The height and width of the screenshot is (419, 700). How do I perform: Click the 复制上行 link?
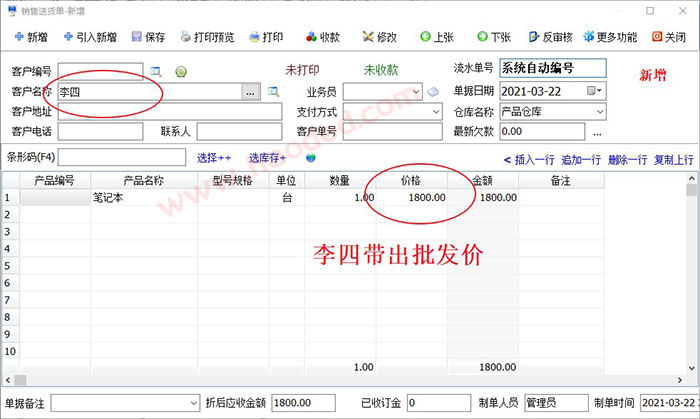[674, 160]
